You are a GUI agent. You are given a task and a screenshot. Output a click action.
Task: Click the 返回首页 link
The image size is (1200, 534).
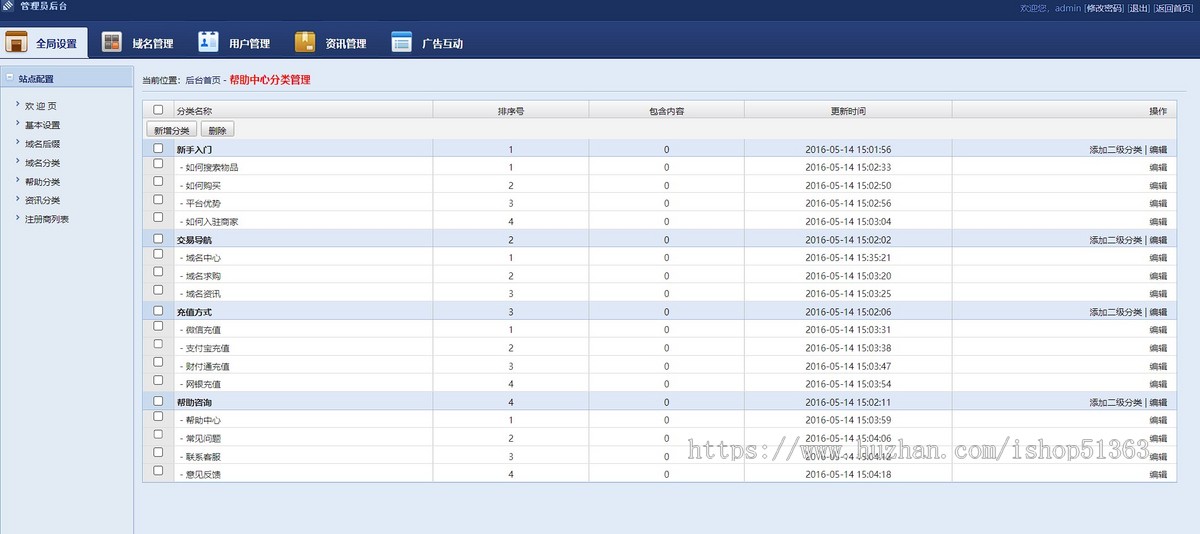pos(1175,8)
